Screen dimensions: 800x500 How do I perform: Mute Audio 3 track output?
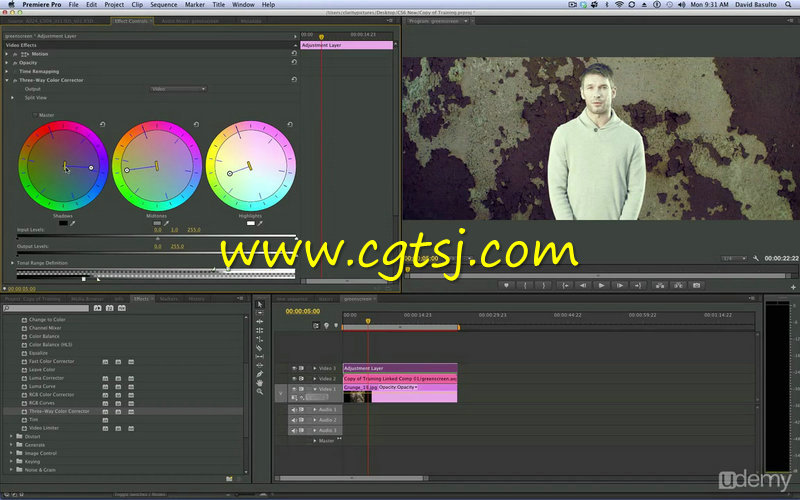tap(294, 430)
